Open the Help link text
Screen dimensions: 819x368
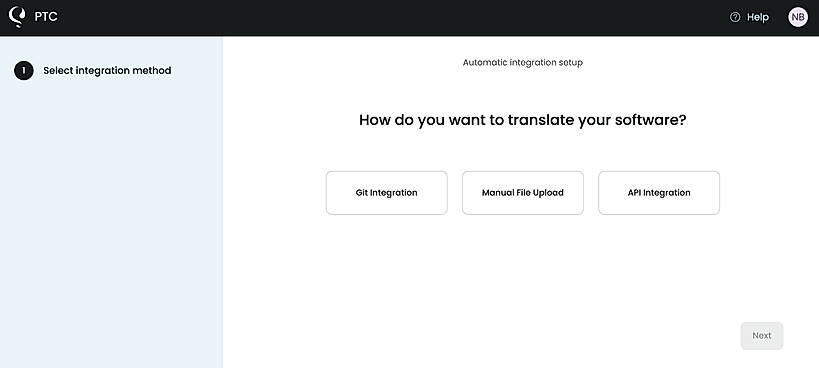coord(757,17)
